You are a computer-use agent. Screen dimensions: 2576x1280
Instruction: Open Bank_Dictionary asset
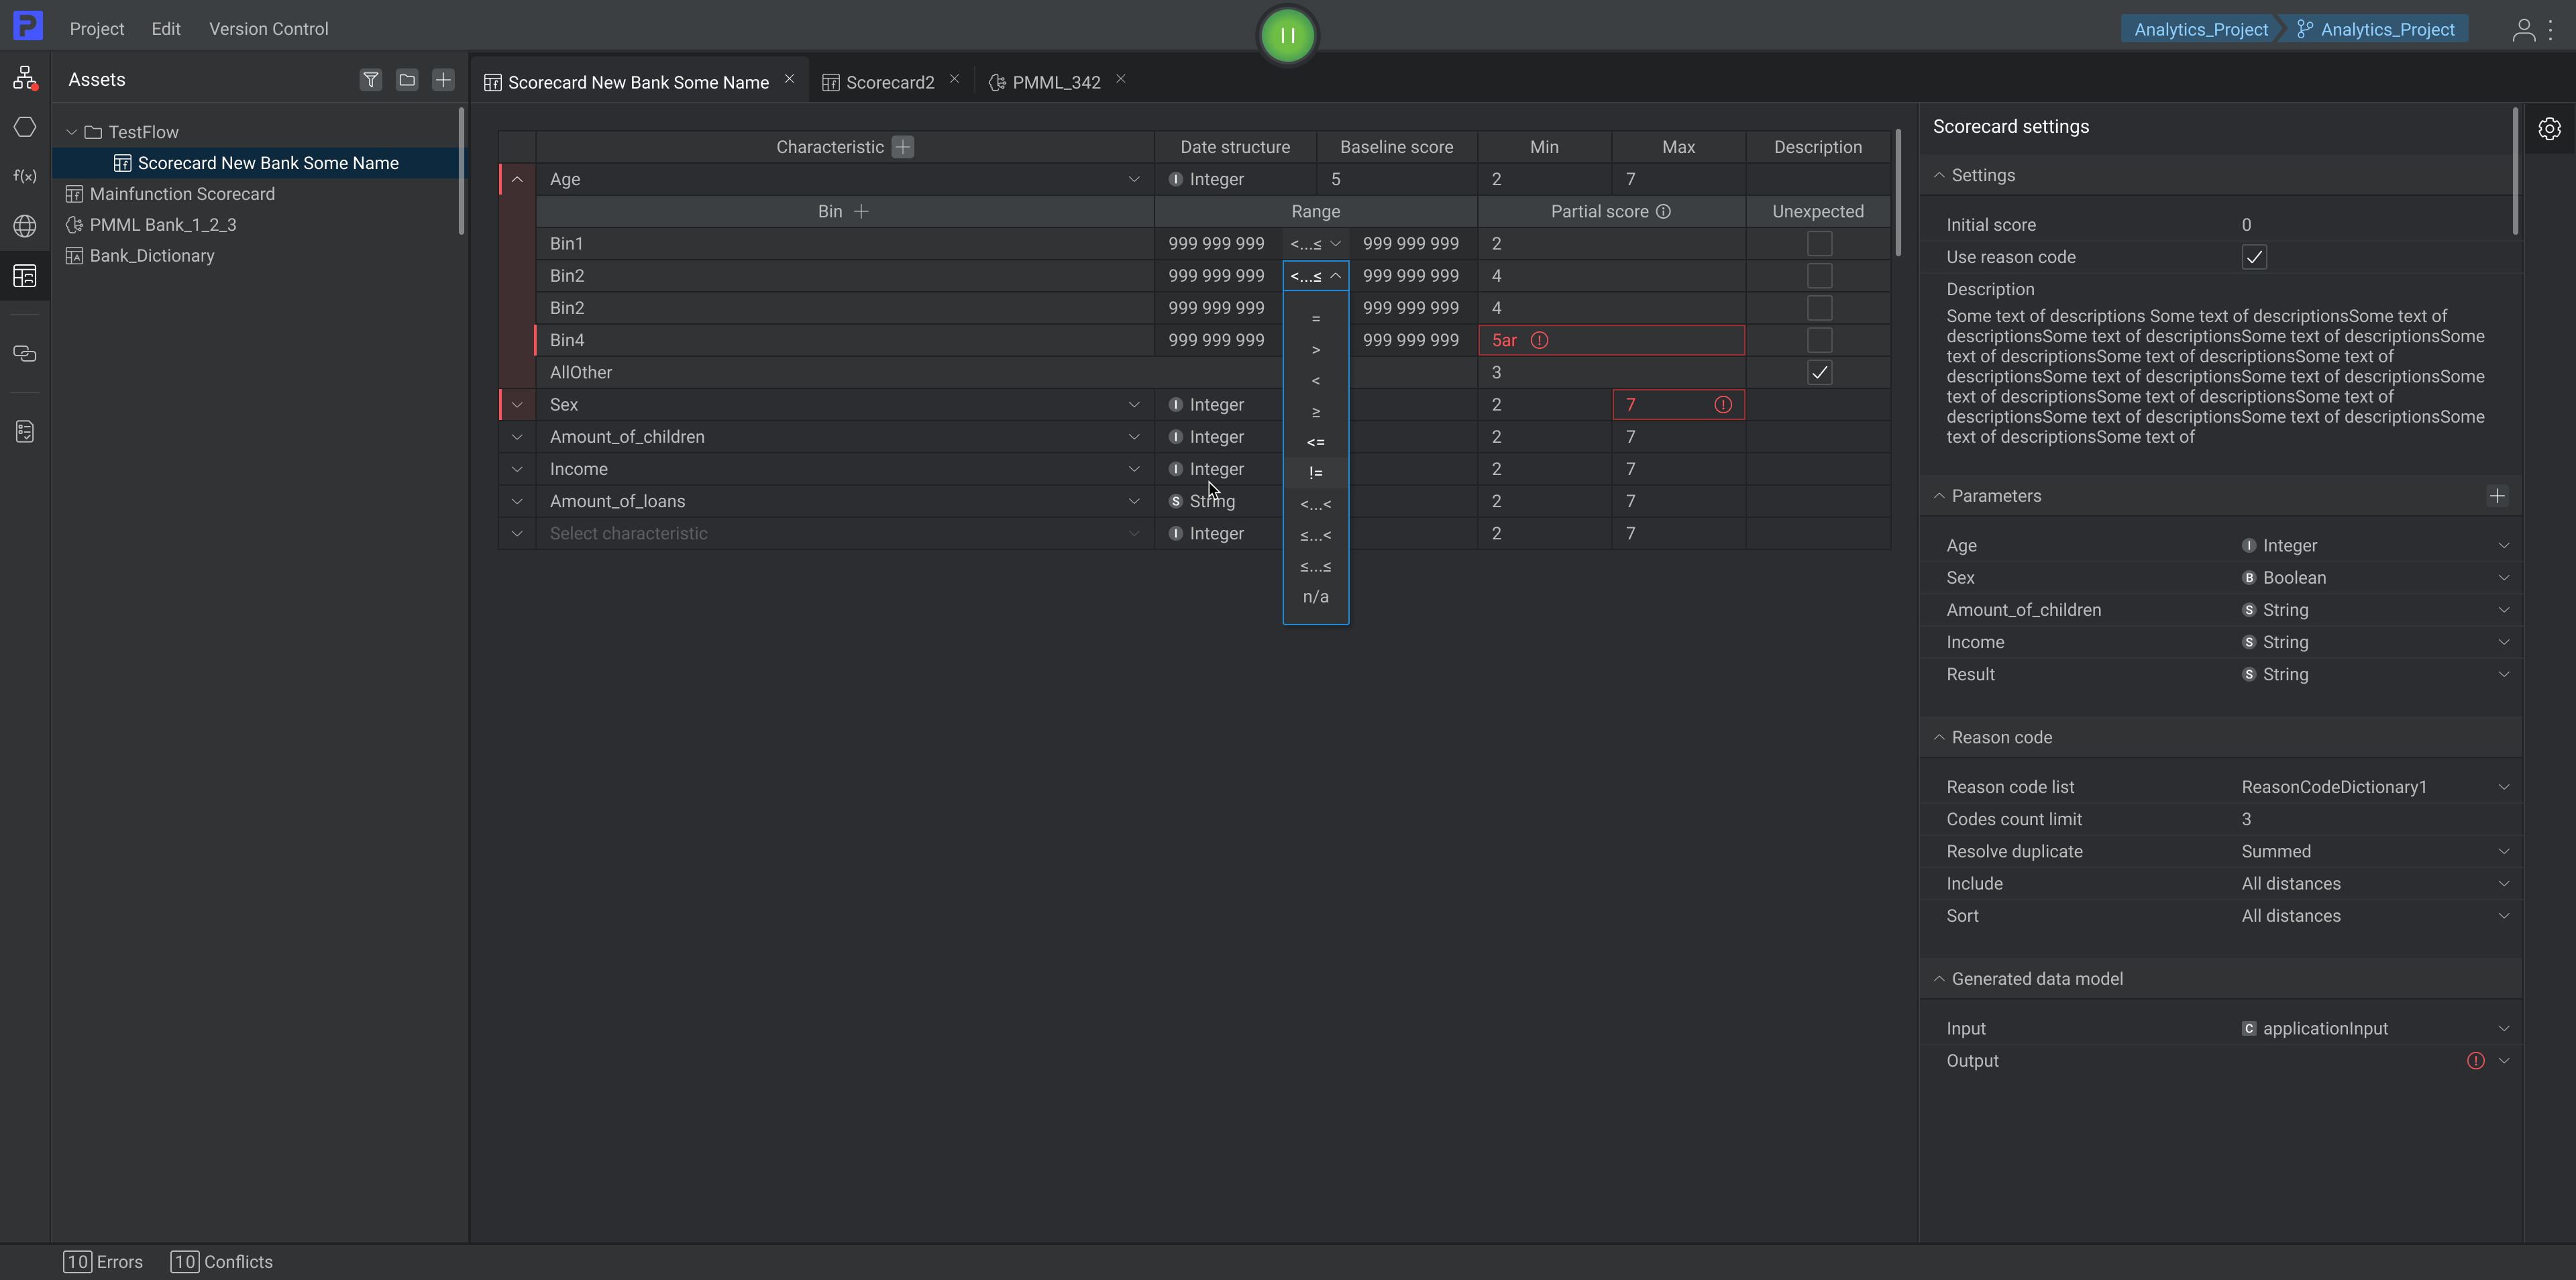(x=152, y=256)
